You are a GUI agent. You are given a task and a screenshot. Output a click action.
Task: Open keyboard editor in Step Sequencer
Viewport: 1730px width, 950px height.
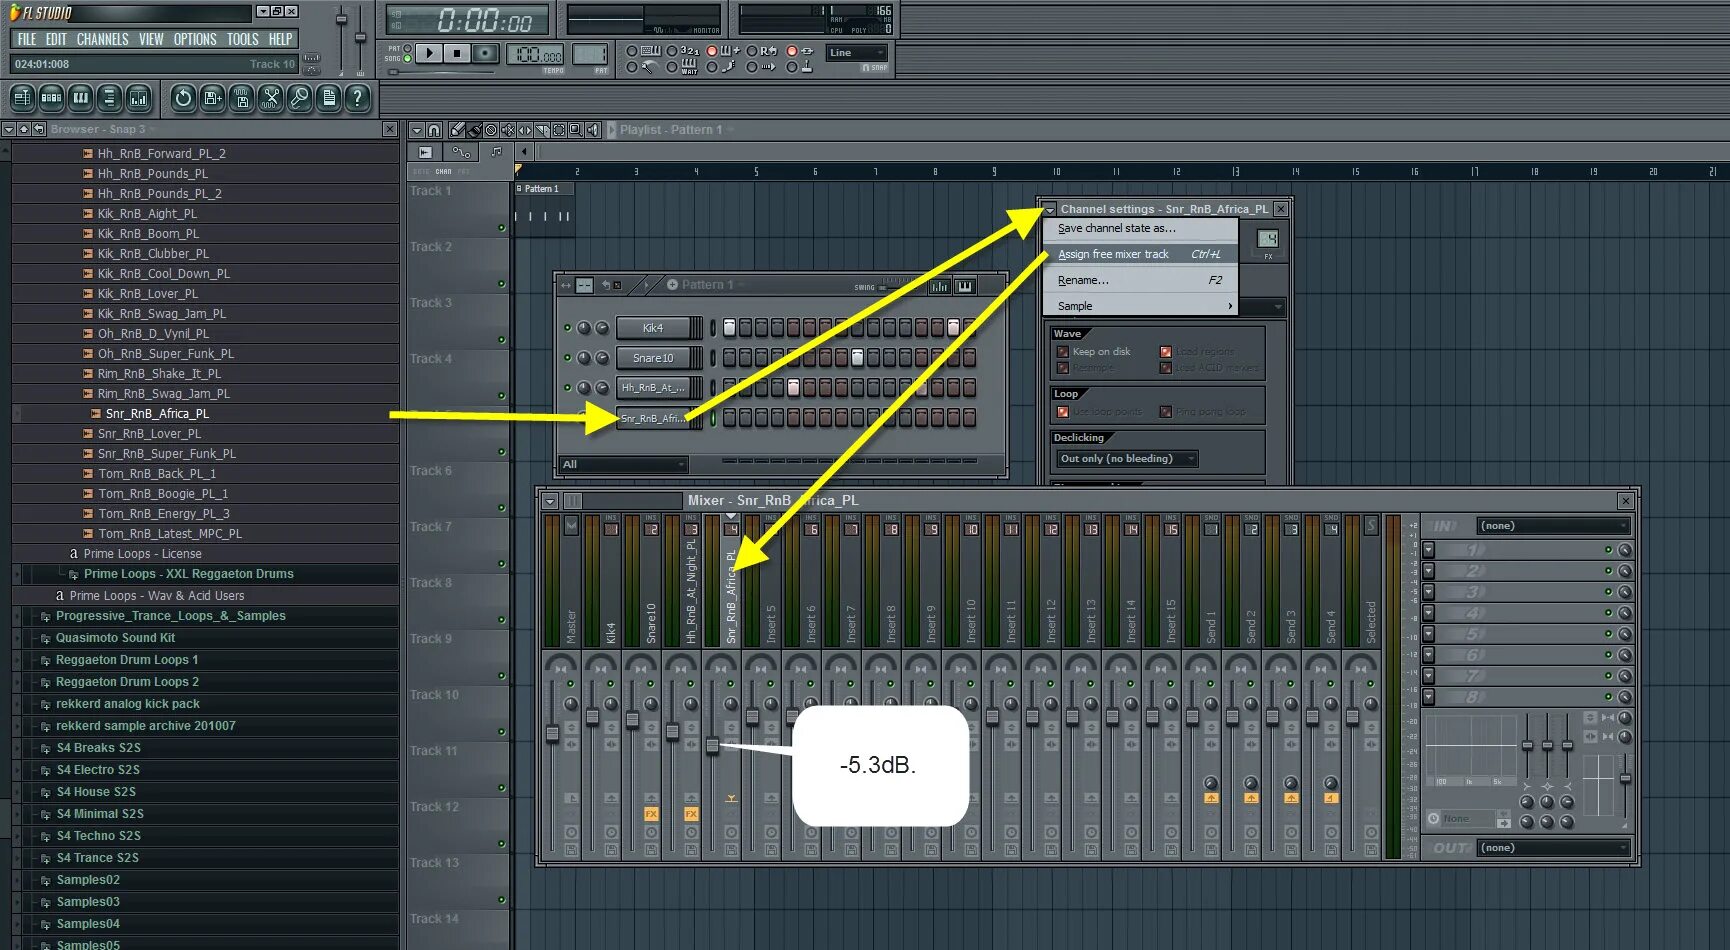pos(965,286)
